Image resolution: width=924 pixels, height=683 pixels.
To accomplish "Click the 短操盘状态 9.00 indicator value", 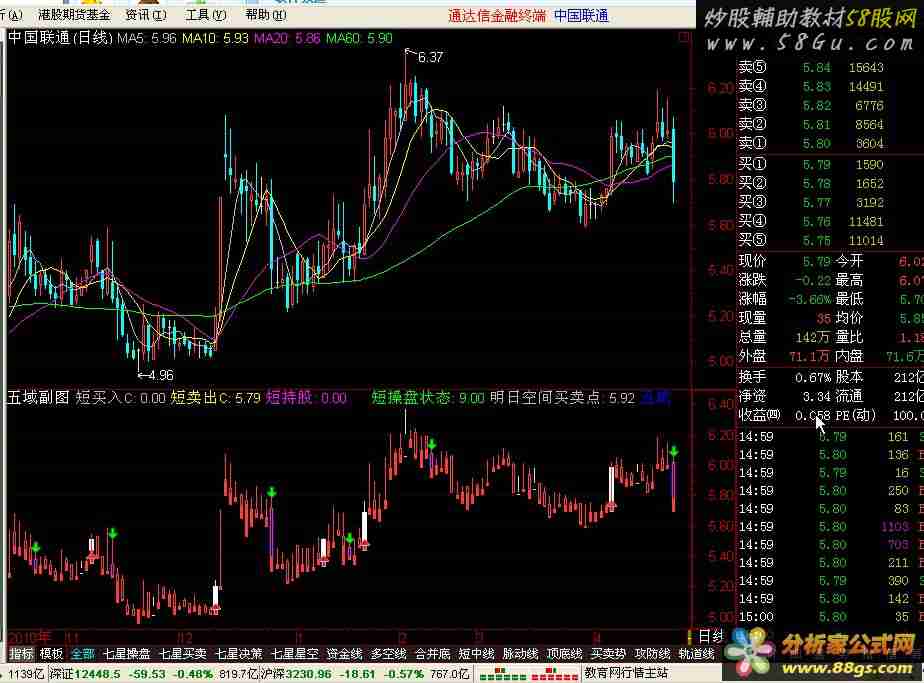I will coord(428,398).
